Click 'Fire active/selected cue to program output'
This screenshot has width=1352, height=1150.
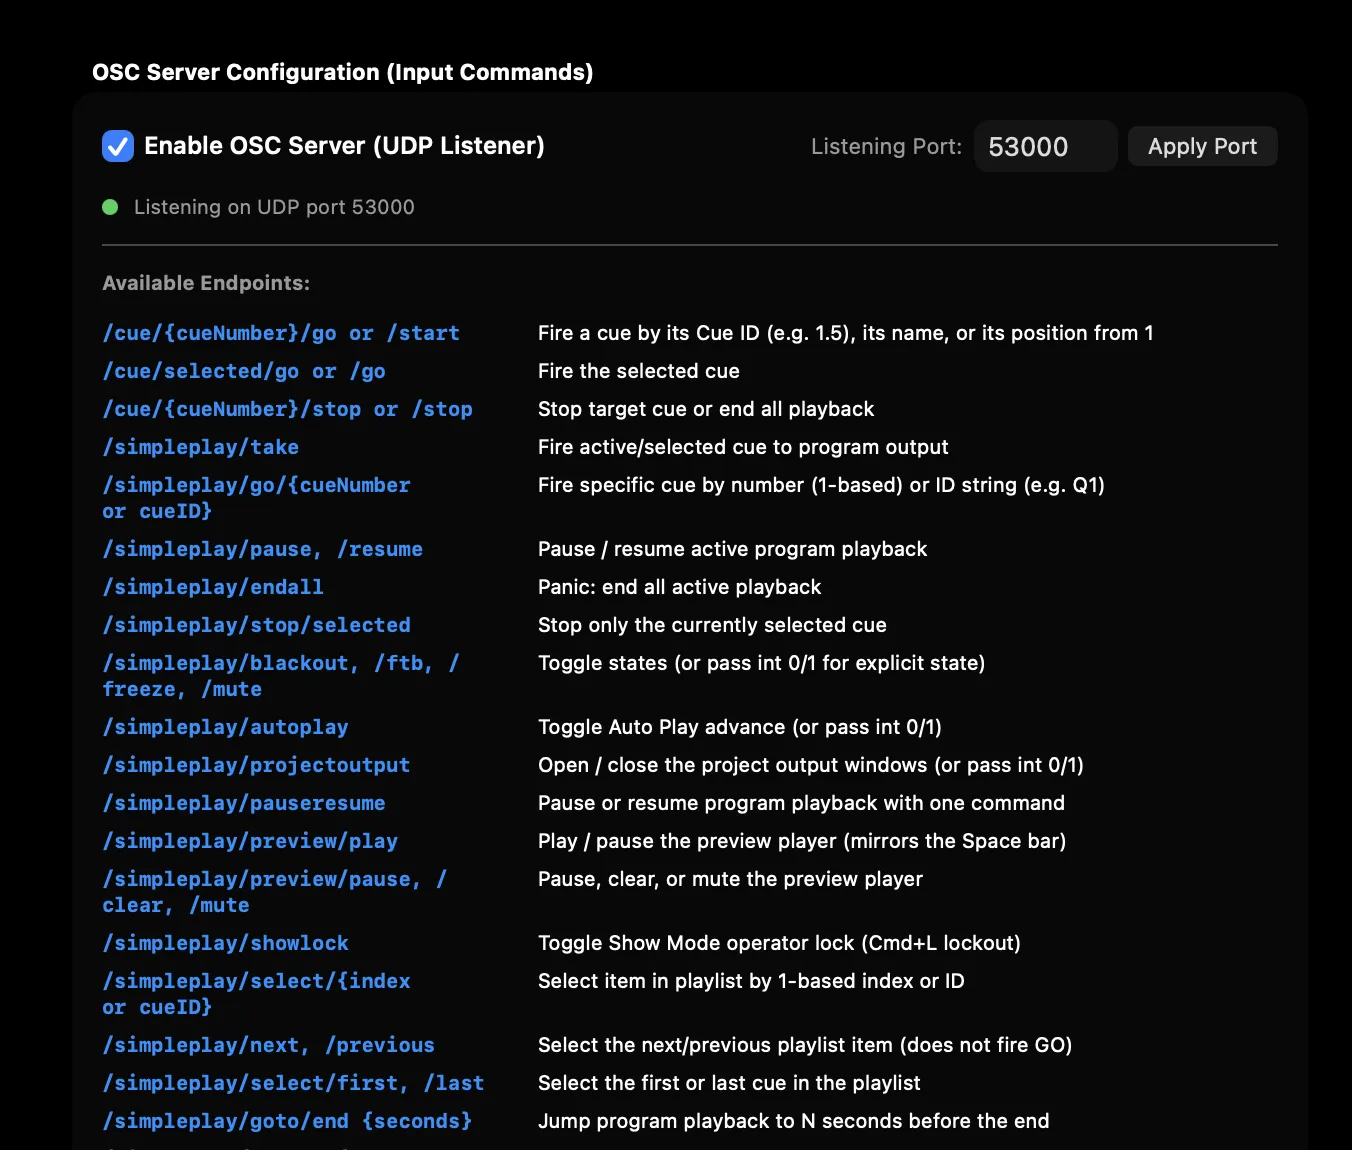pyautogui.click(x=743, y=447)
